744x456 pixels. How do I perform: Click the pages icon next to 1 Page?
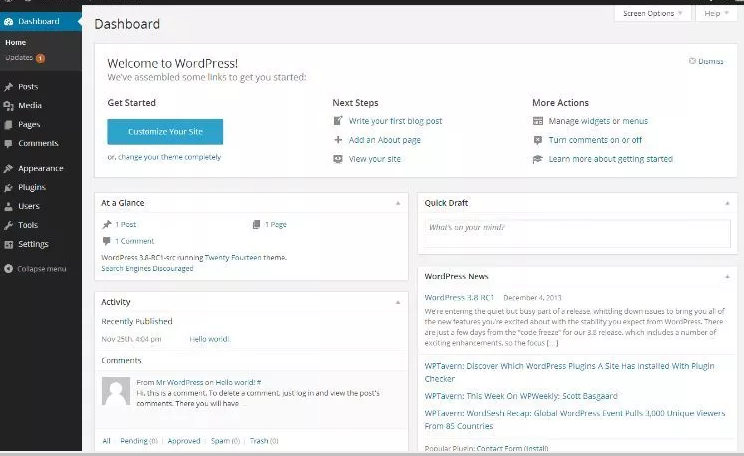pos(256,224)
